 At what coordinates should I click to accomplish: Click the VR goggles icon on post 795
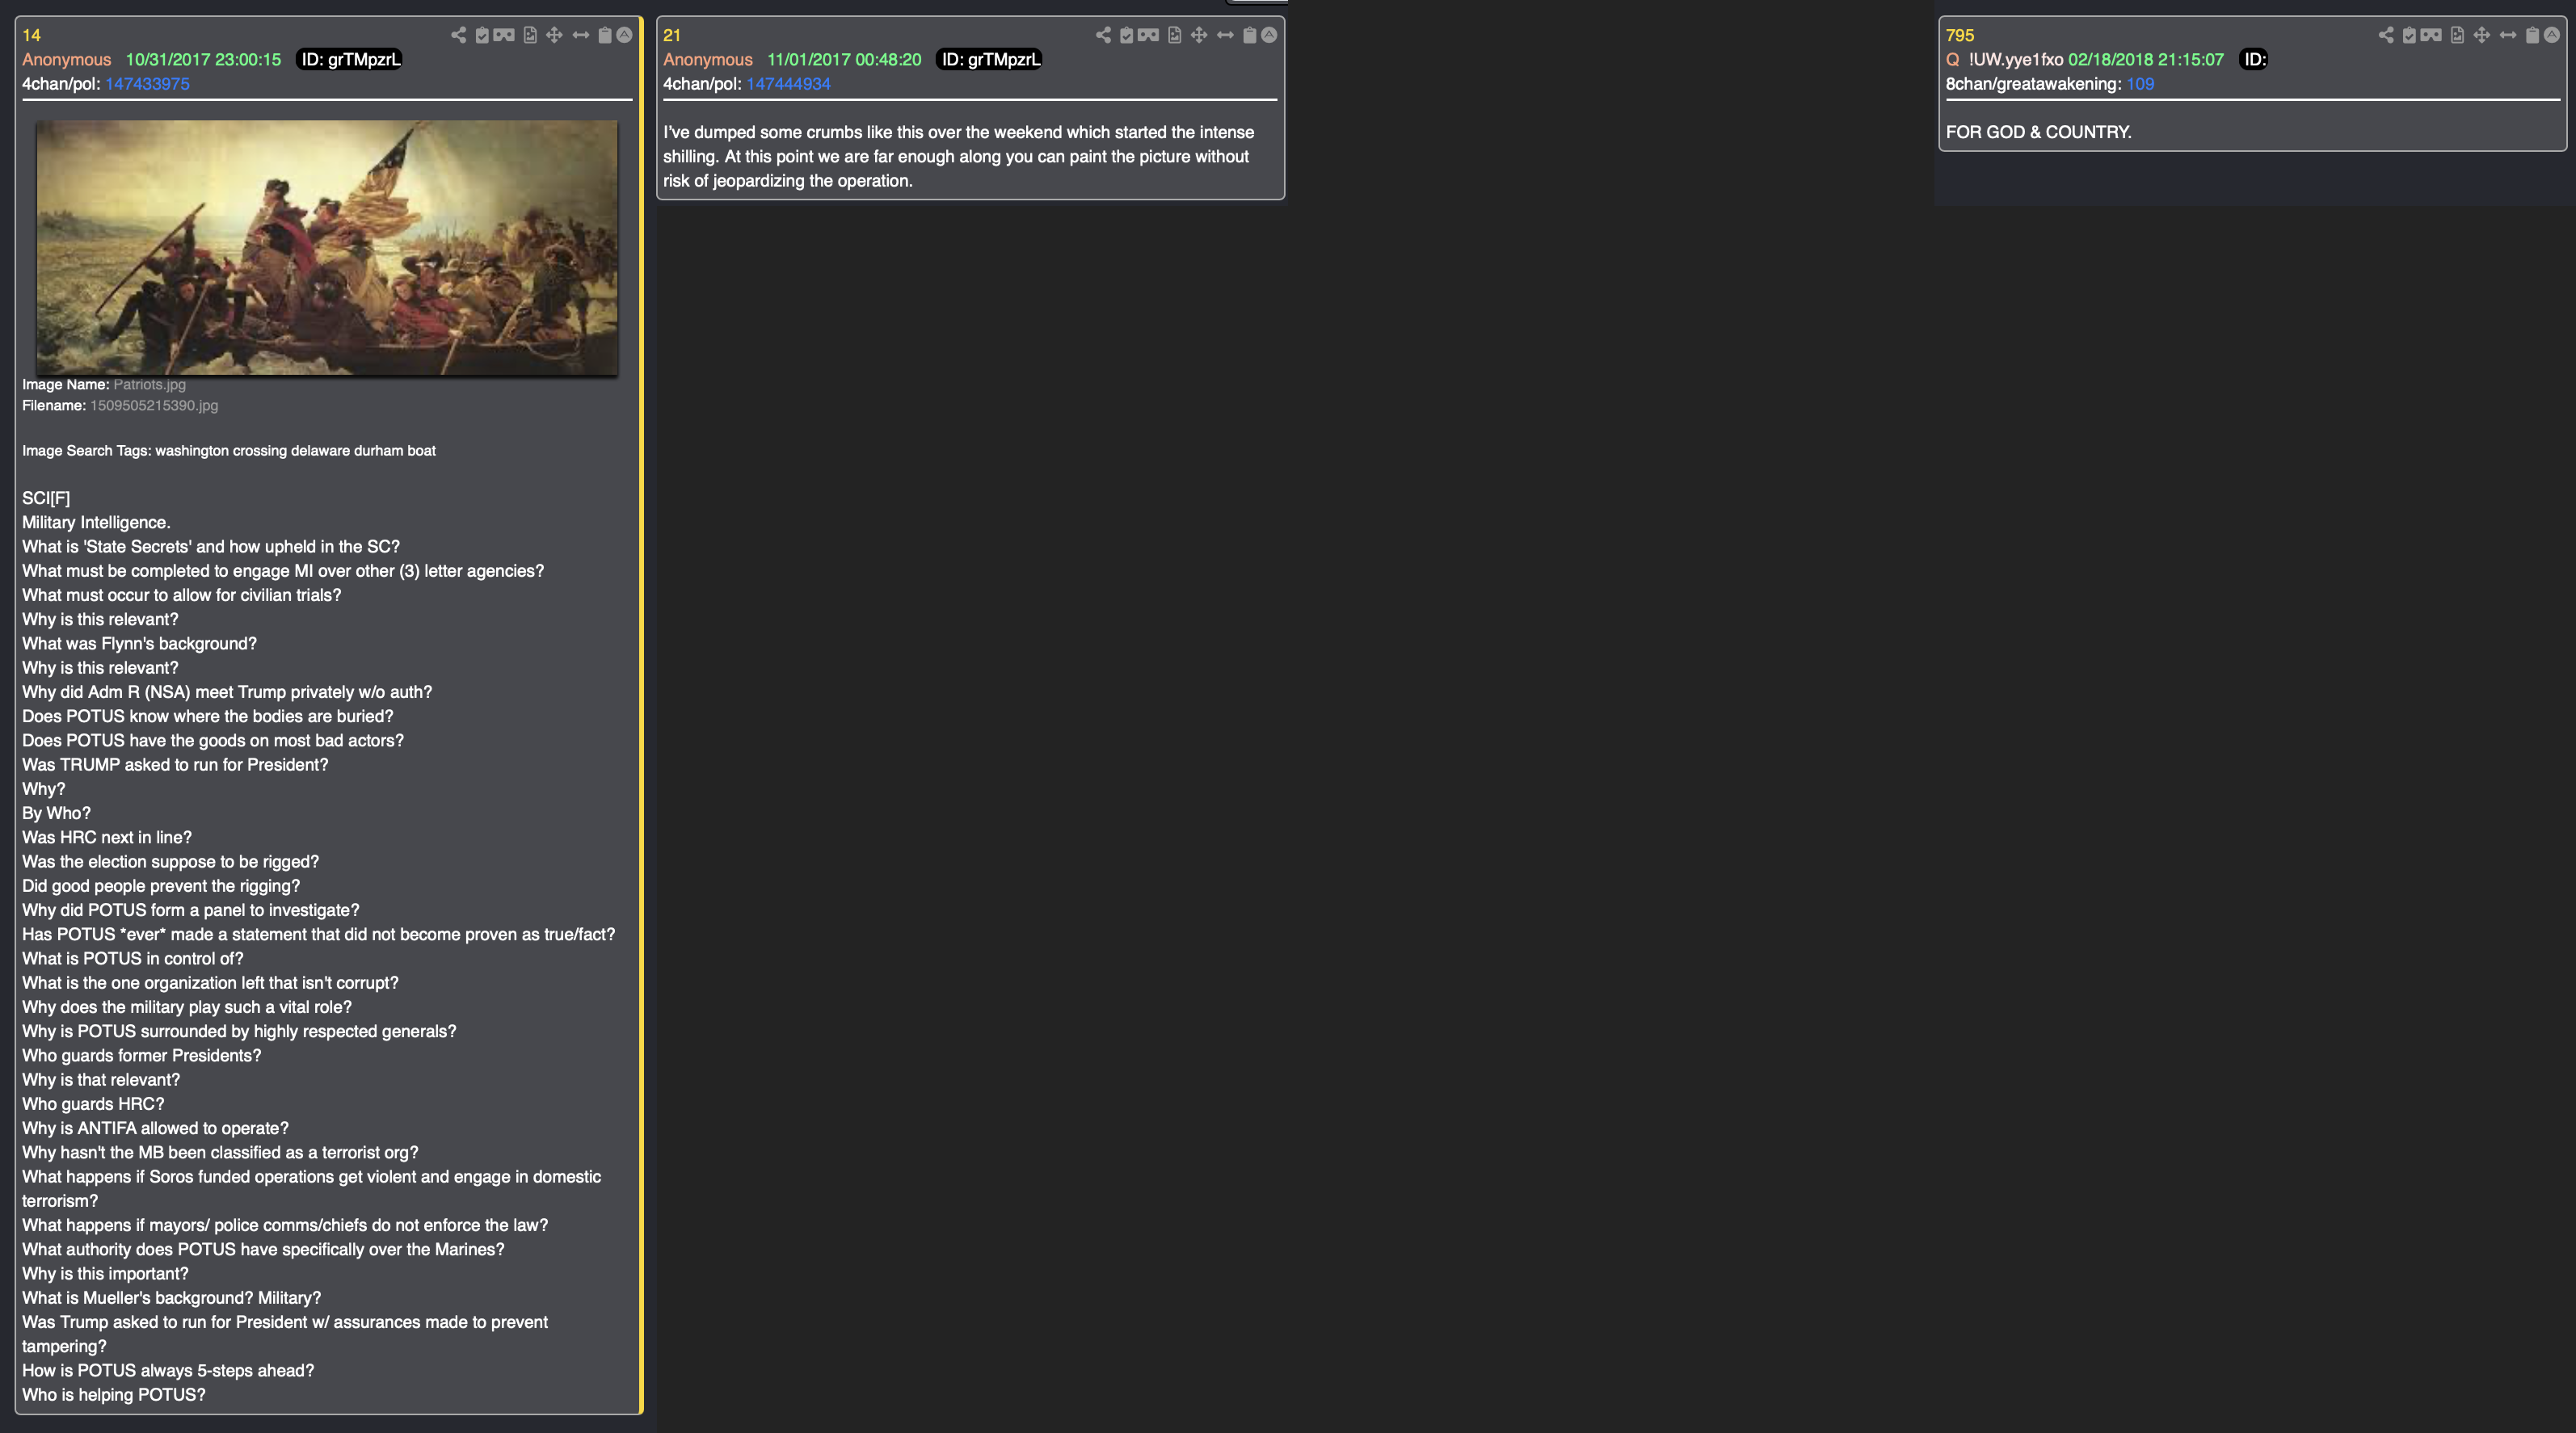[x=2432, y=35]
